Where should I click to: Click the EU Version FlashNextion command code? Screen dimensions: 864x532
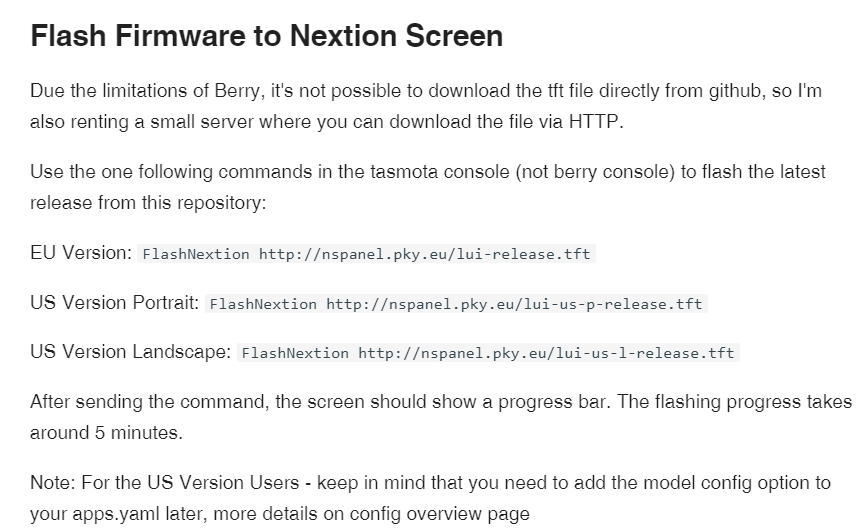click(x=367, y=254)
